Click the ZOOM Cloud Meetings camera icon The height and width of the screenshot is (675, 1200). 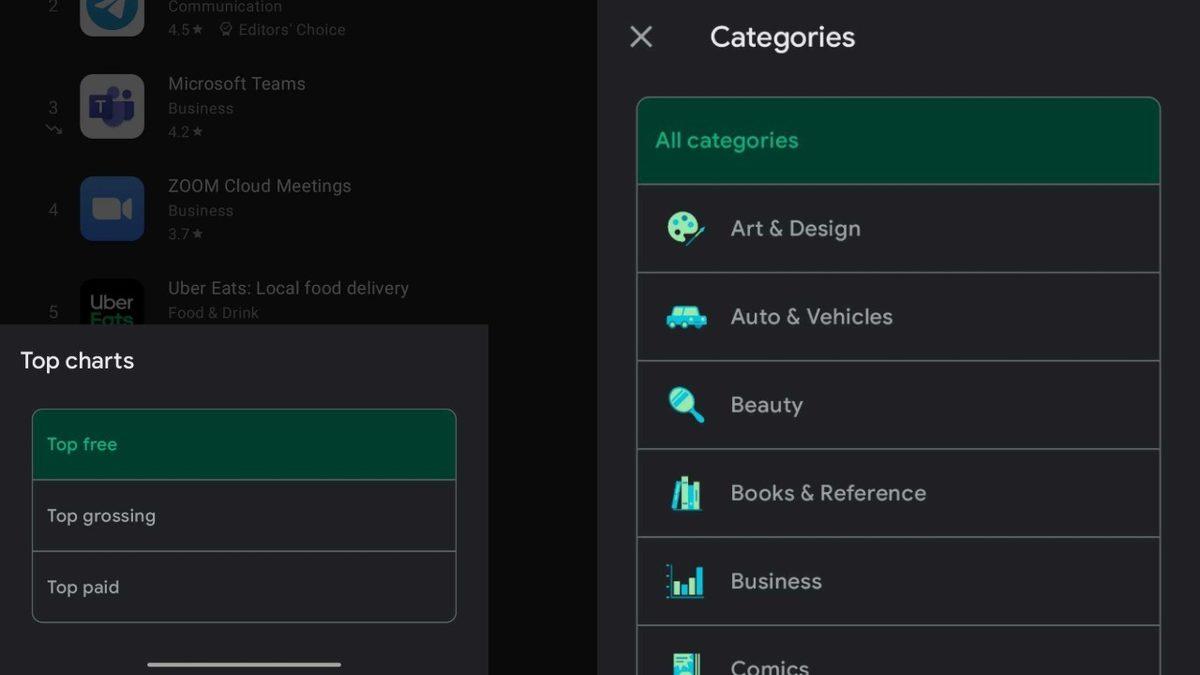coord(112,208)
